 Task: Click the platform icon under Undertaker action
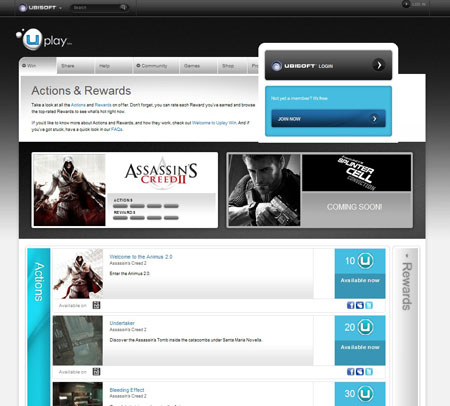tap(96, 371)
